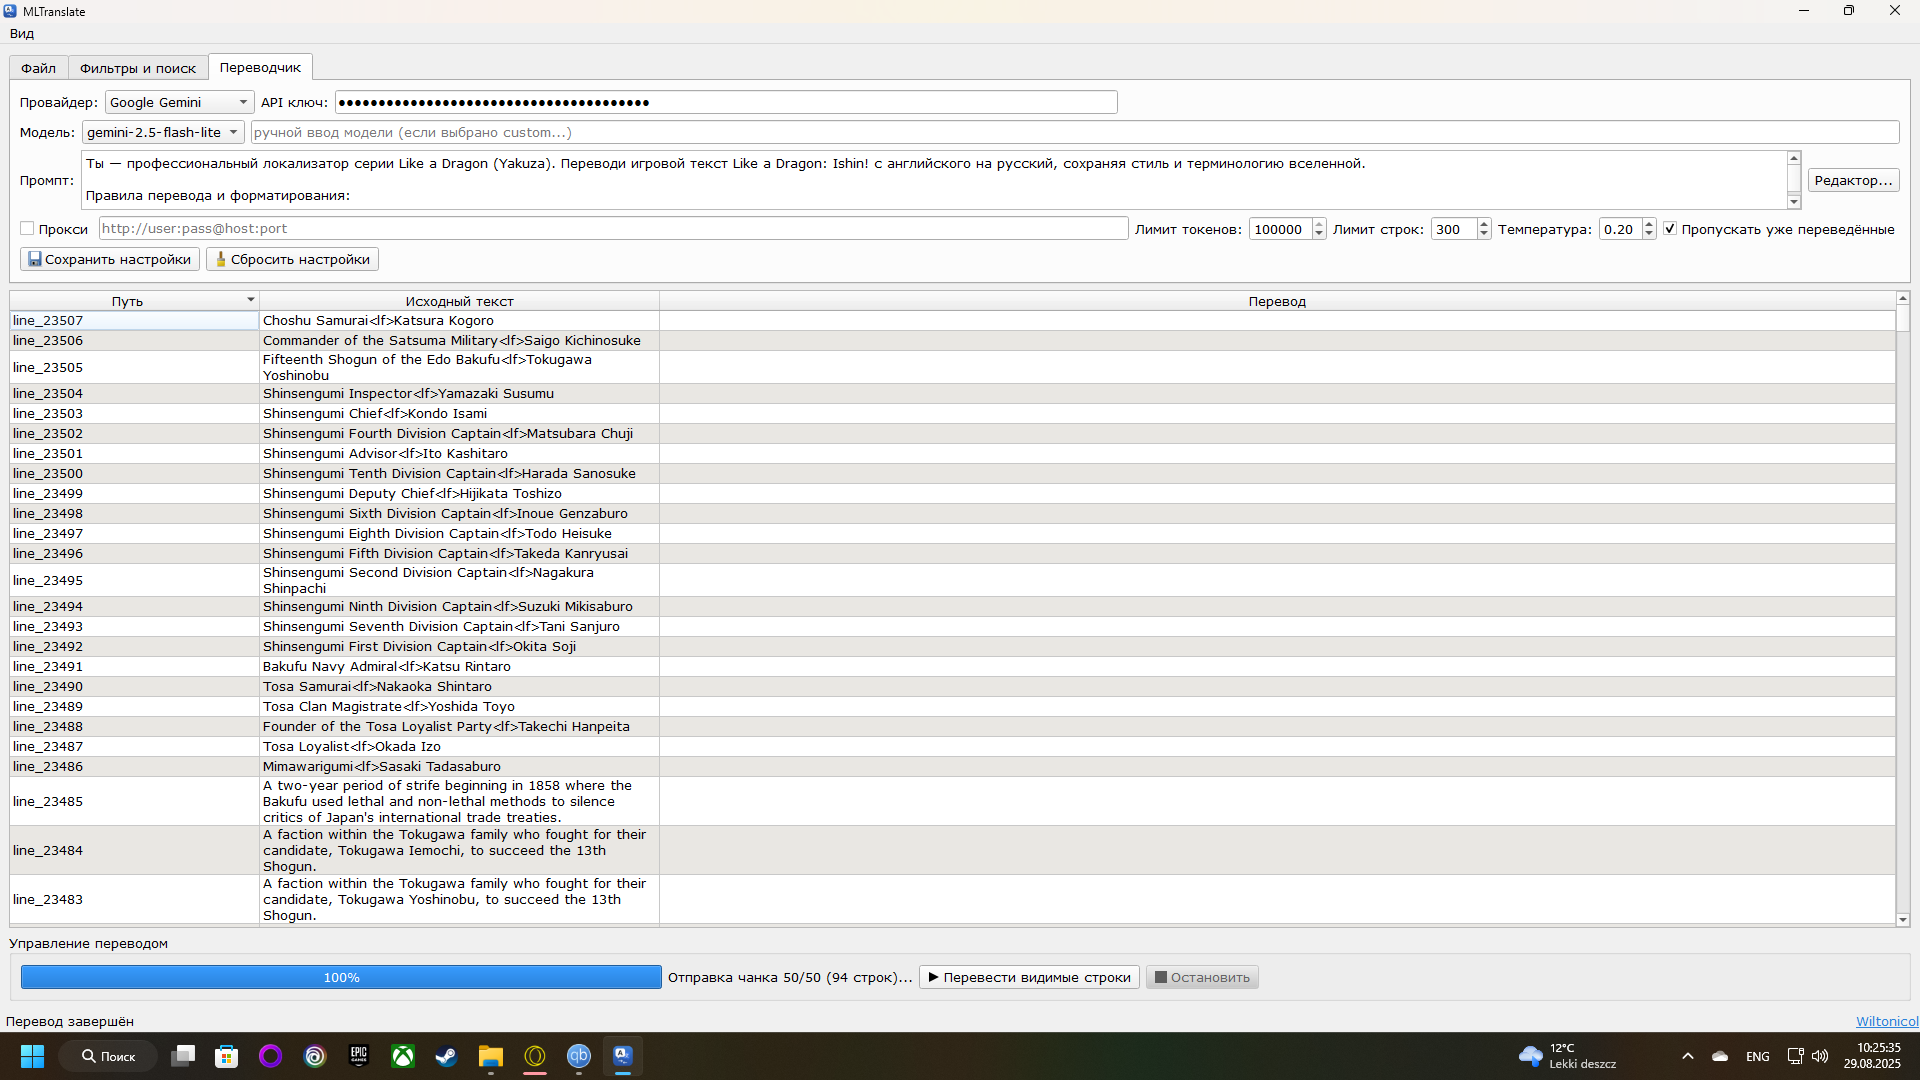The height and width of the screenshot is (1080, 1920).
Task: Click the MLTranslate taskbar icon
Action: pos(623,1056)
